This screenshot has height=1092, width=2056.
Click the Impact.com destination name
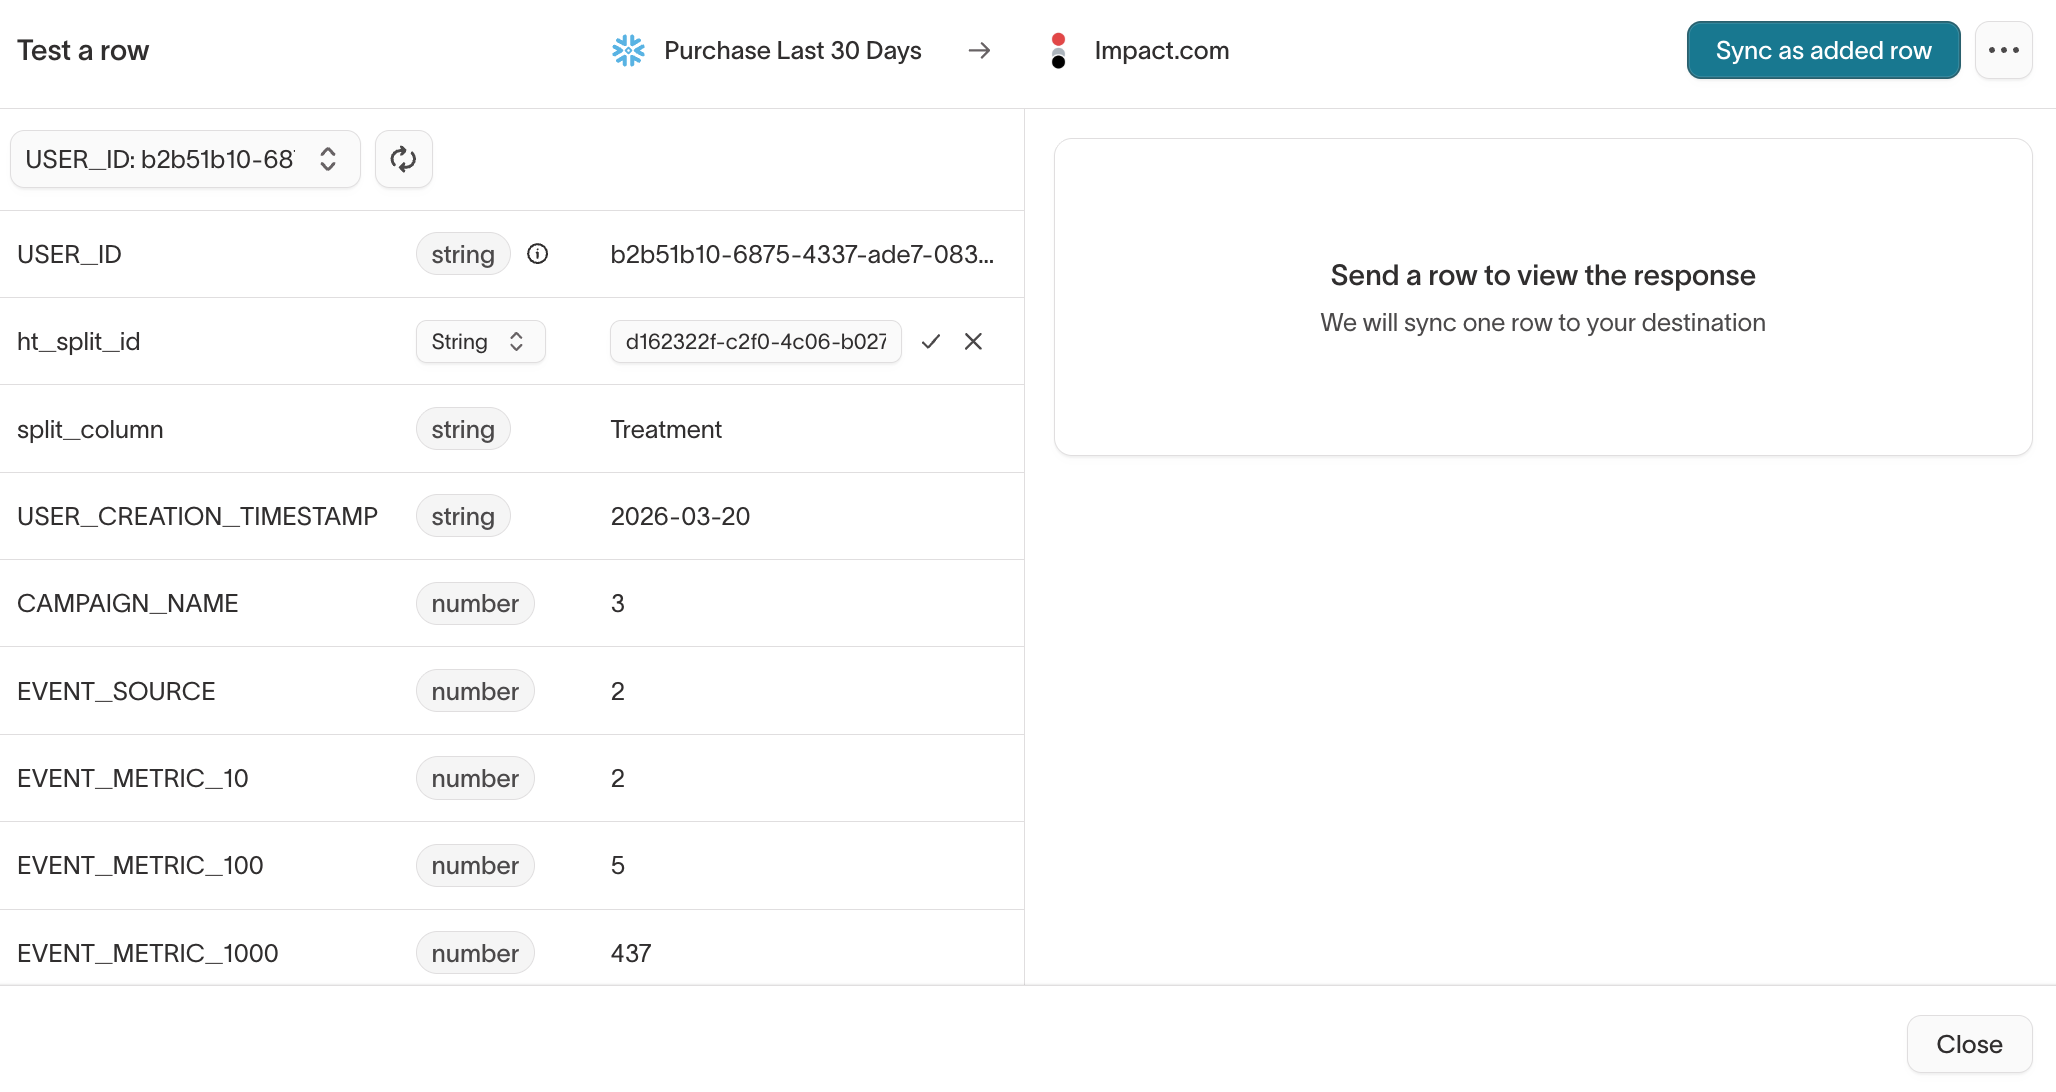click(x=1162, y=50)
